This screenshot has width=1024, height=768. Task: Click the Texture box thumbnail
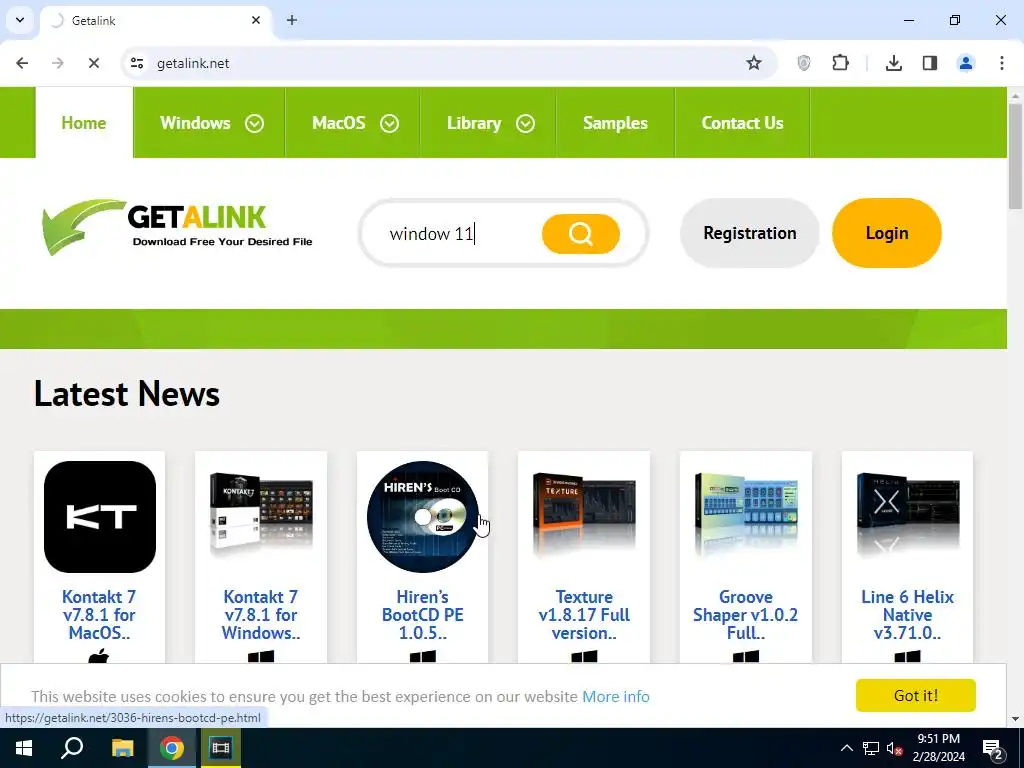tap(584, 515)
